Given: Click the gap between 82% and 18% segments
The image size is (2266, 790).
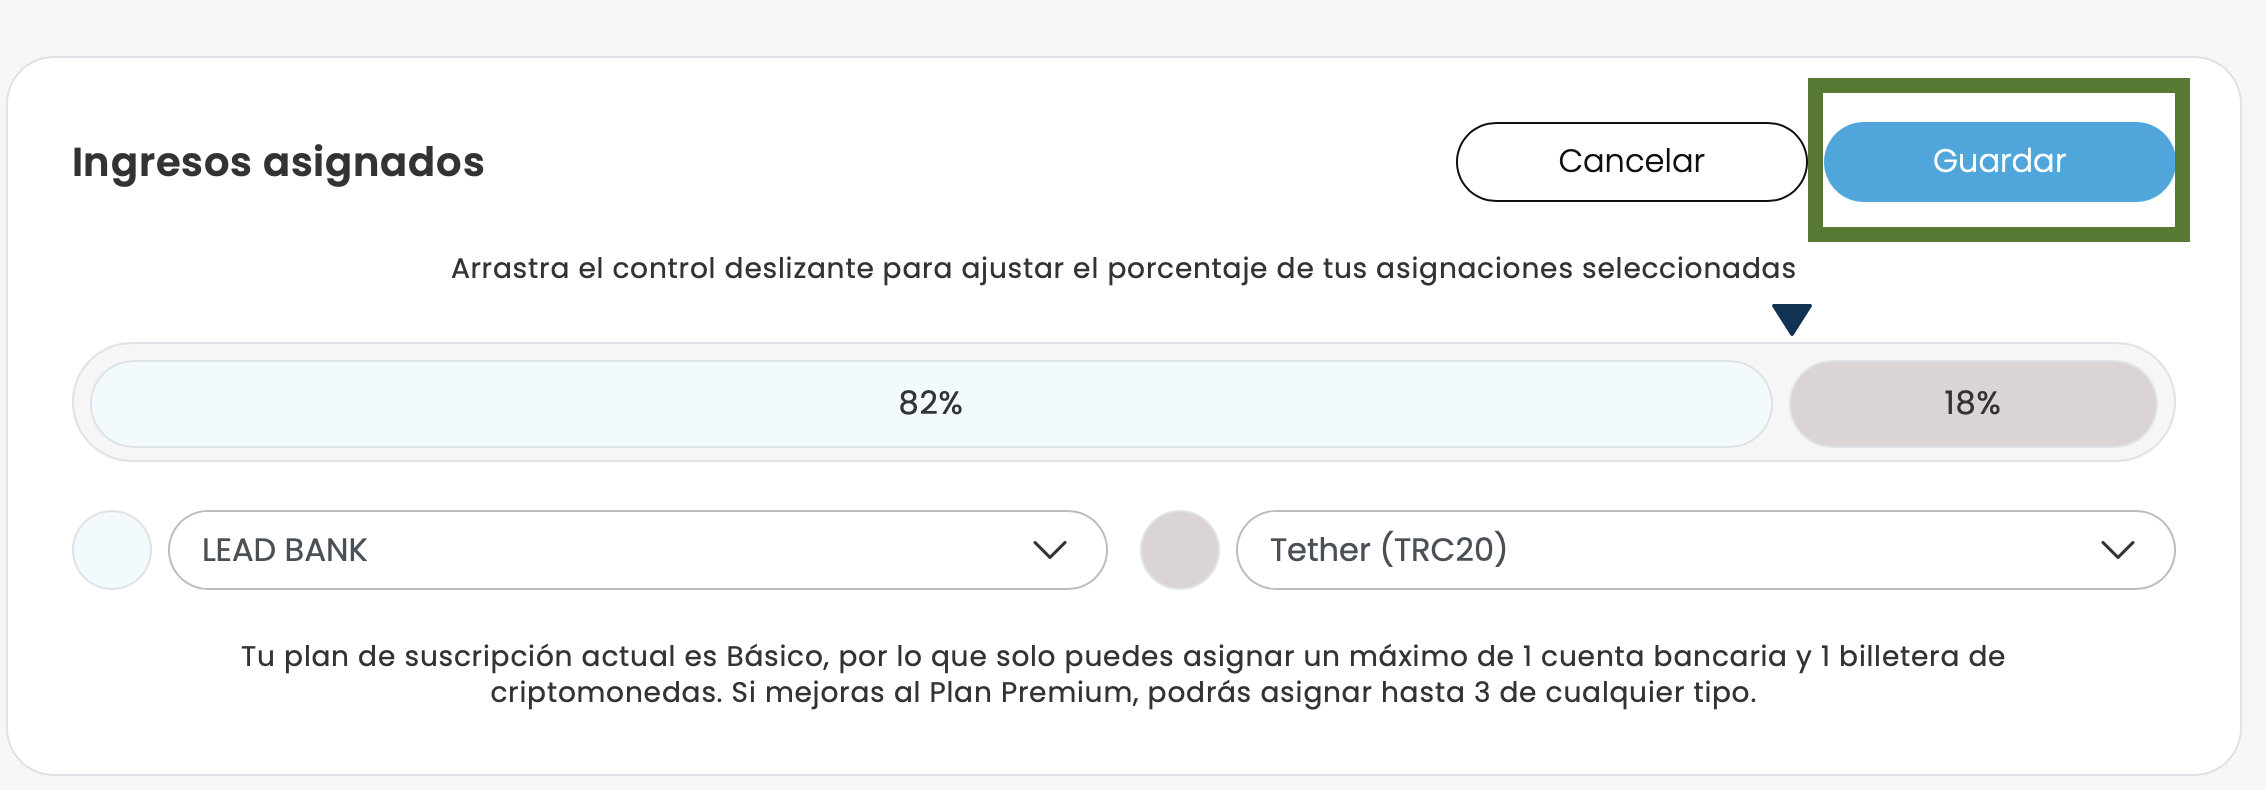Looking at the screenshot, I should (x=1781, y=404).
